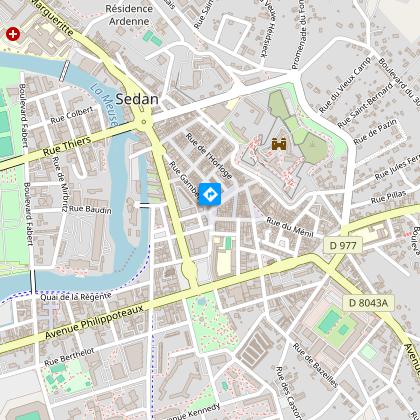This screenshot has width=420, height=420.
Task: Select the Rue Pillas street label
Action: (x=389, y=197)
